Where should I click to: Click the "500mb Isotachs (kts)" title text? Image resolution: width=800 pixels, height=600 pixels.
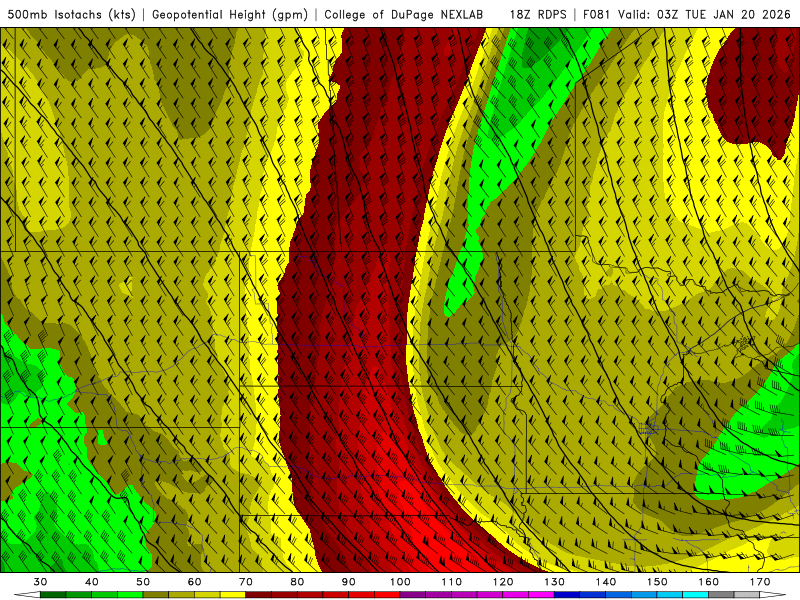[71, 15]
